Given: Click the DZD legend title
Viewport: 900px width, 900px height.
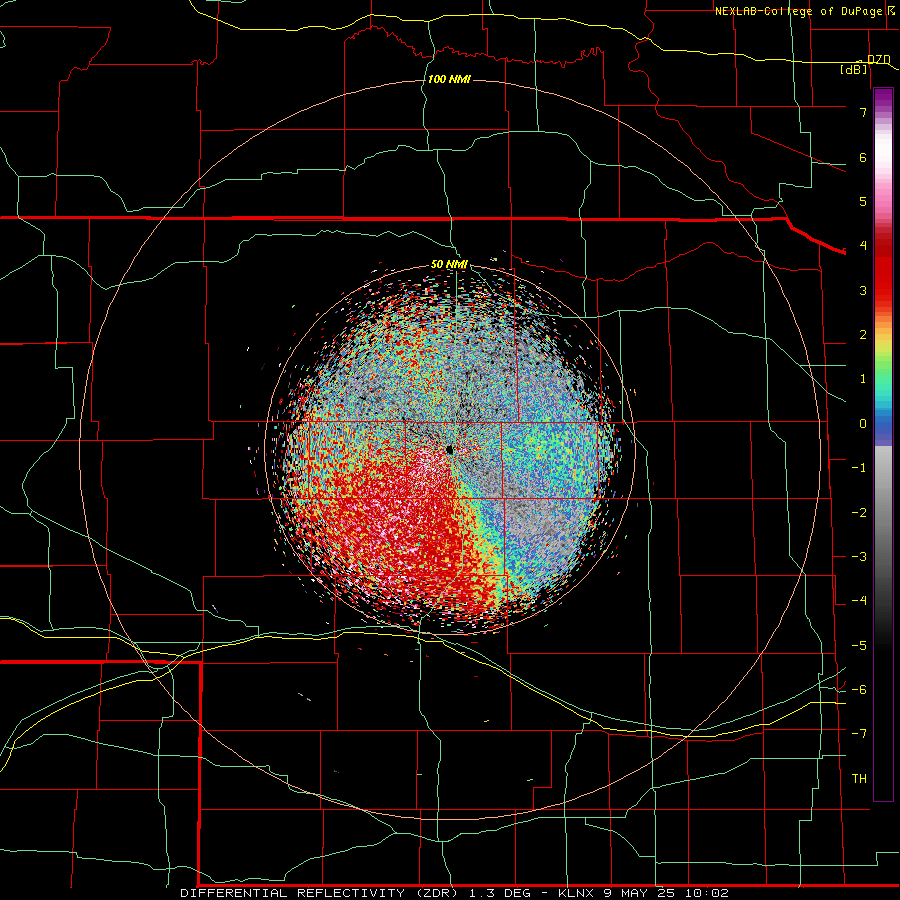Looking at the screenshot, I should (x=879, y=59).
